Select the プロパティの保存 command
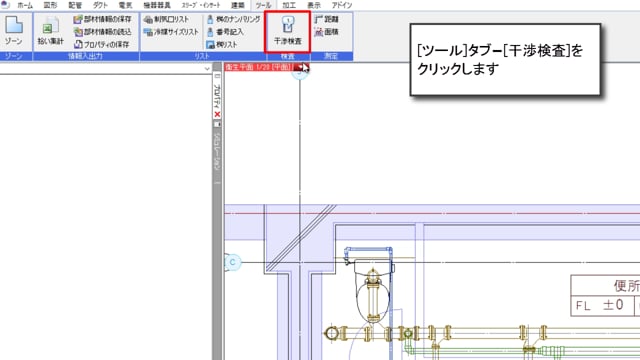Viewport: 640px width, 360px height. [102, 44]
